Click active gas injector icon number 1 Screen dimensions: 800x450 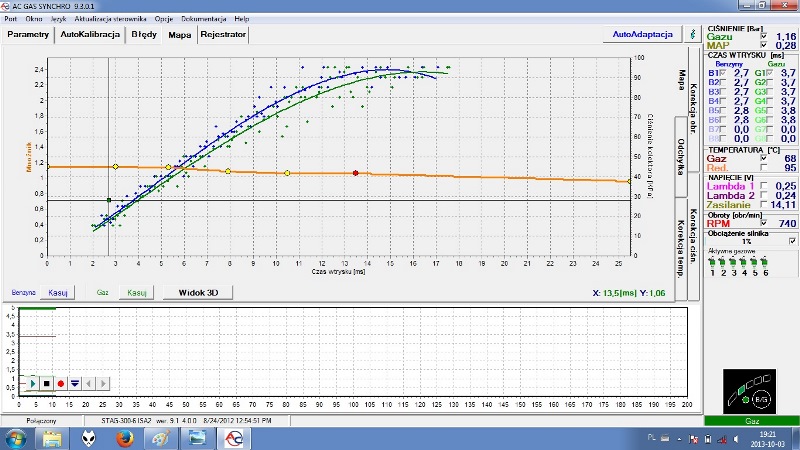[712, 263]
